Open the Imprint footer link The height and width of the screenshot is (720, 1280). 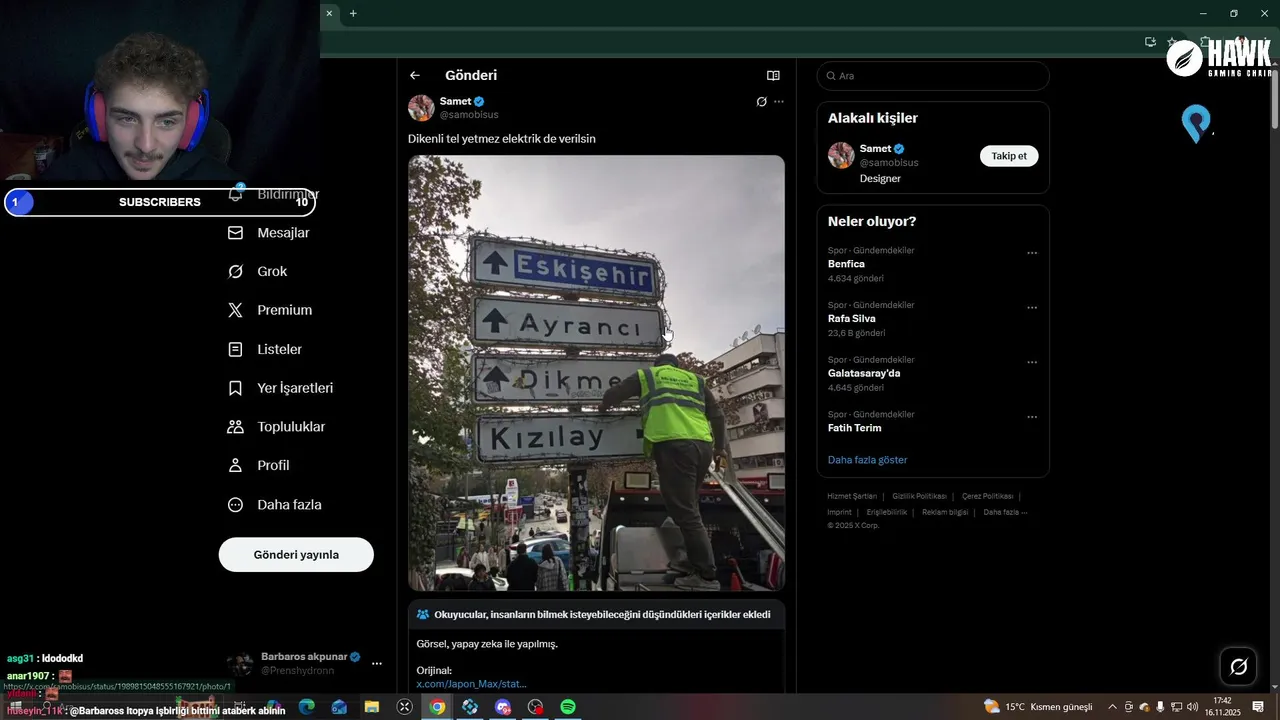(x=839, y=512)
